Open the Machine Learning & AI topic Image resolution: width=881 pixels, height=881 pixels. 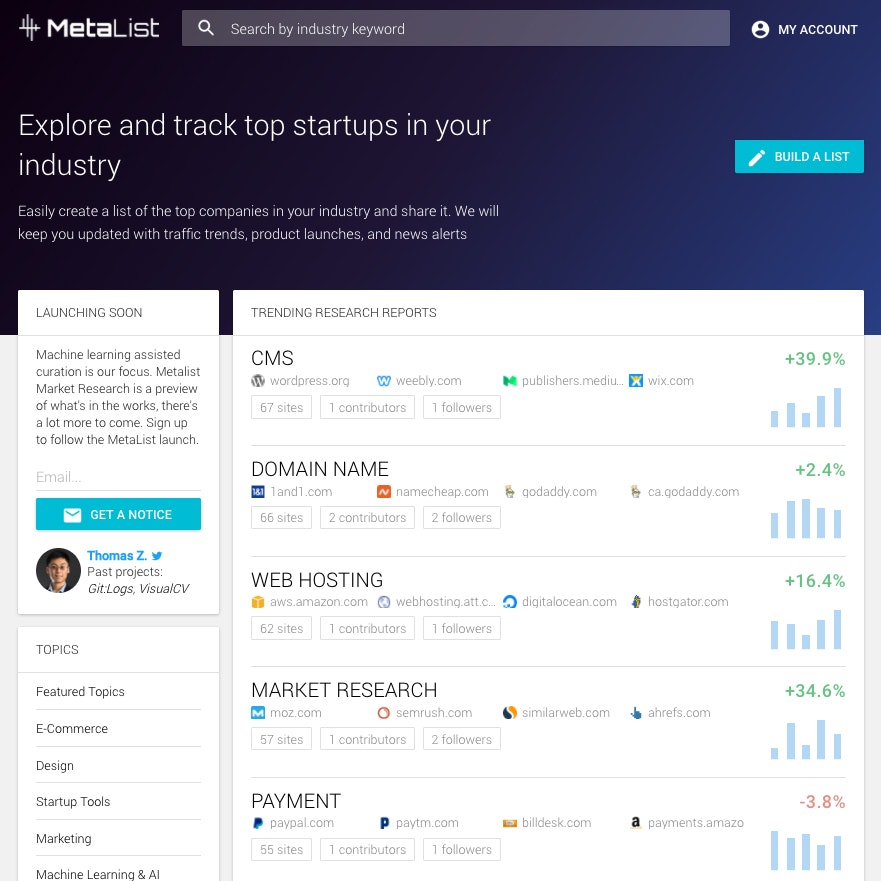tap(97, 873)
